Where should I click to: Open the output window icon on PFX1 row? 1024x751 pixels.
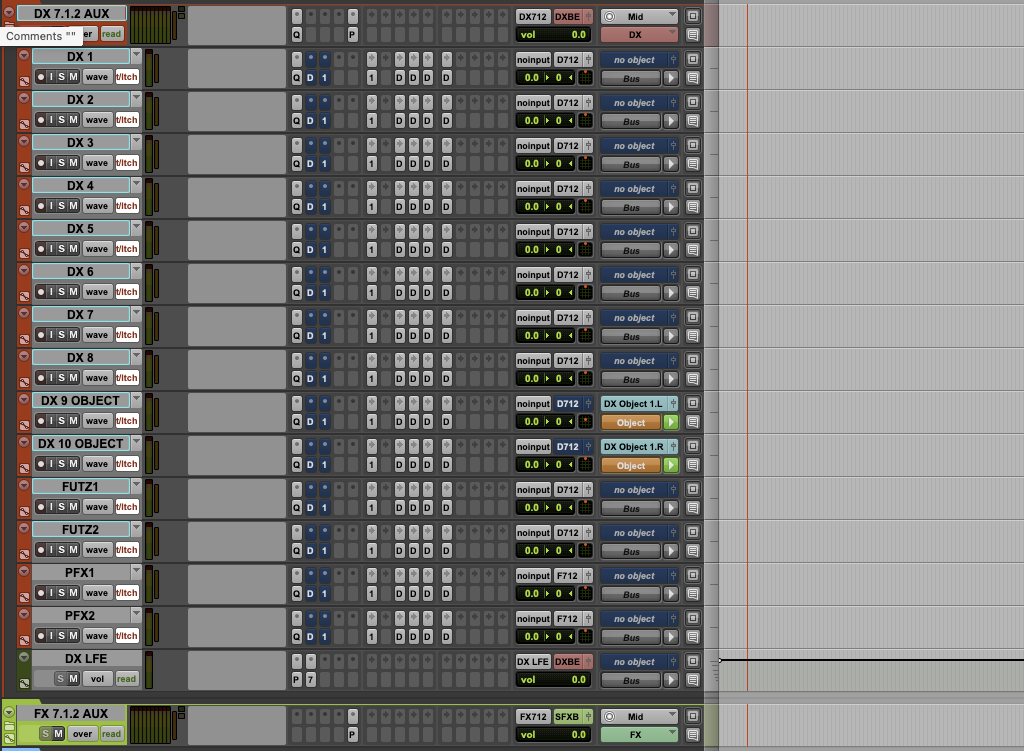pos(693,575)
